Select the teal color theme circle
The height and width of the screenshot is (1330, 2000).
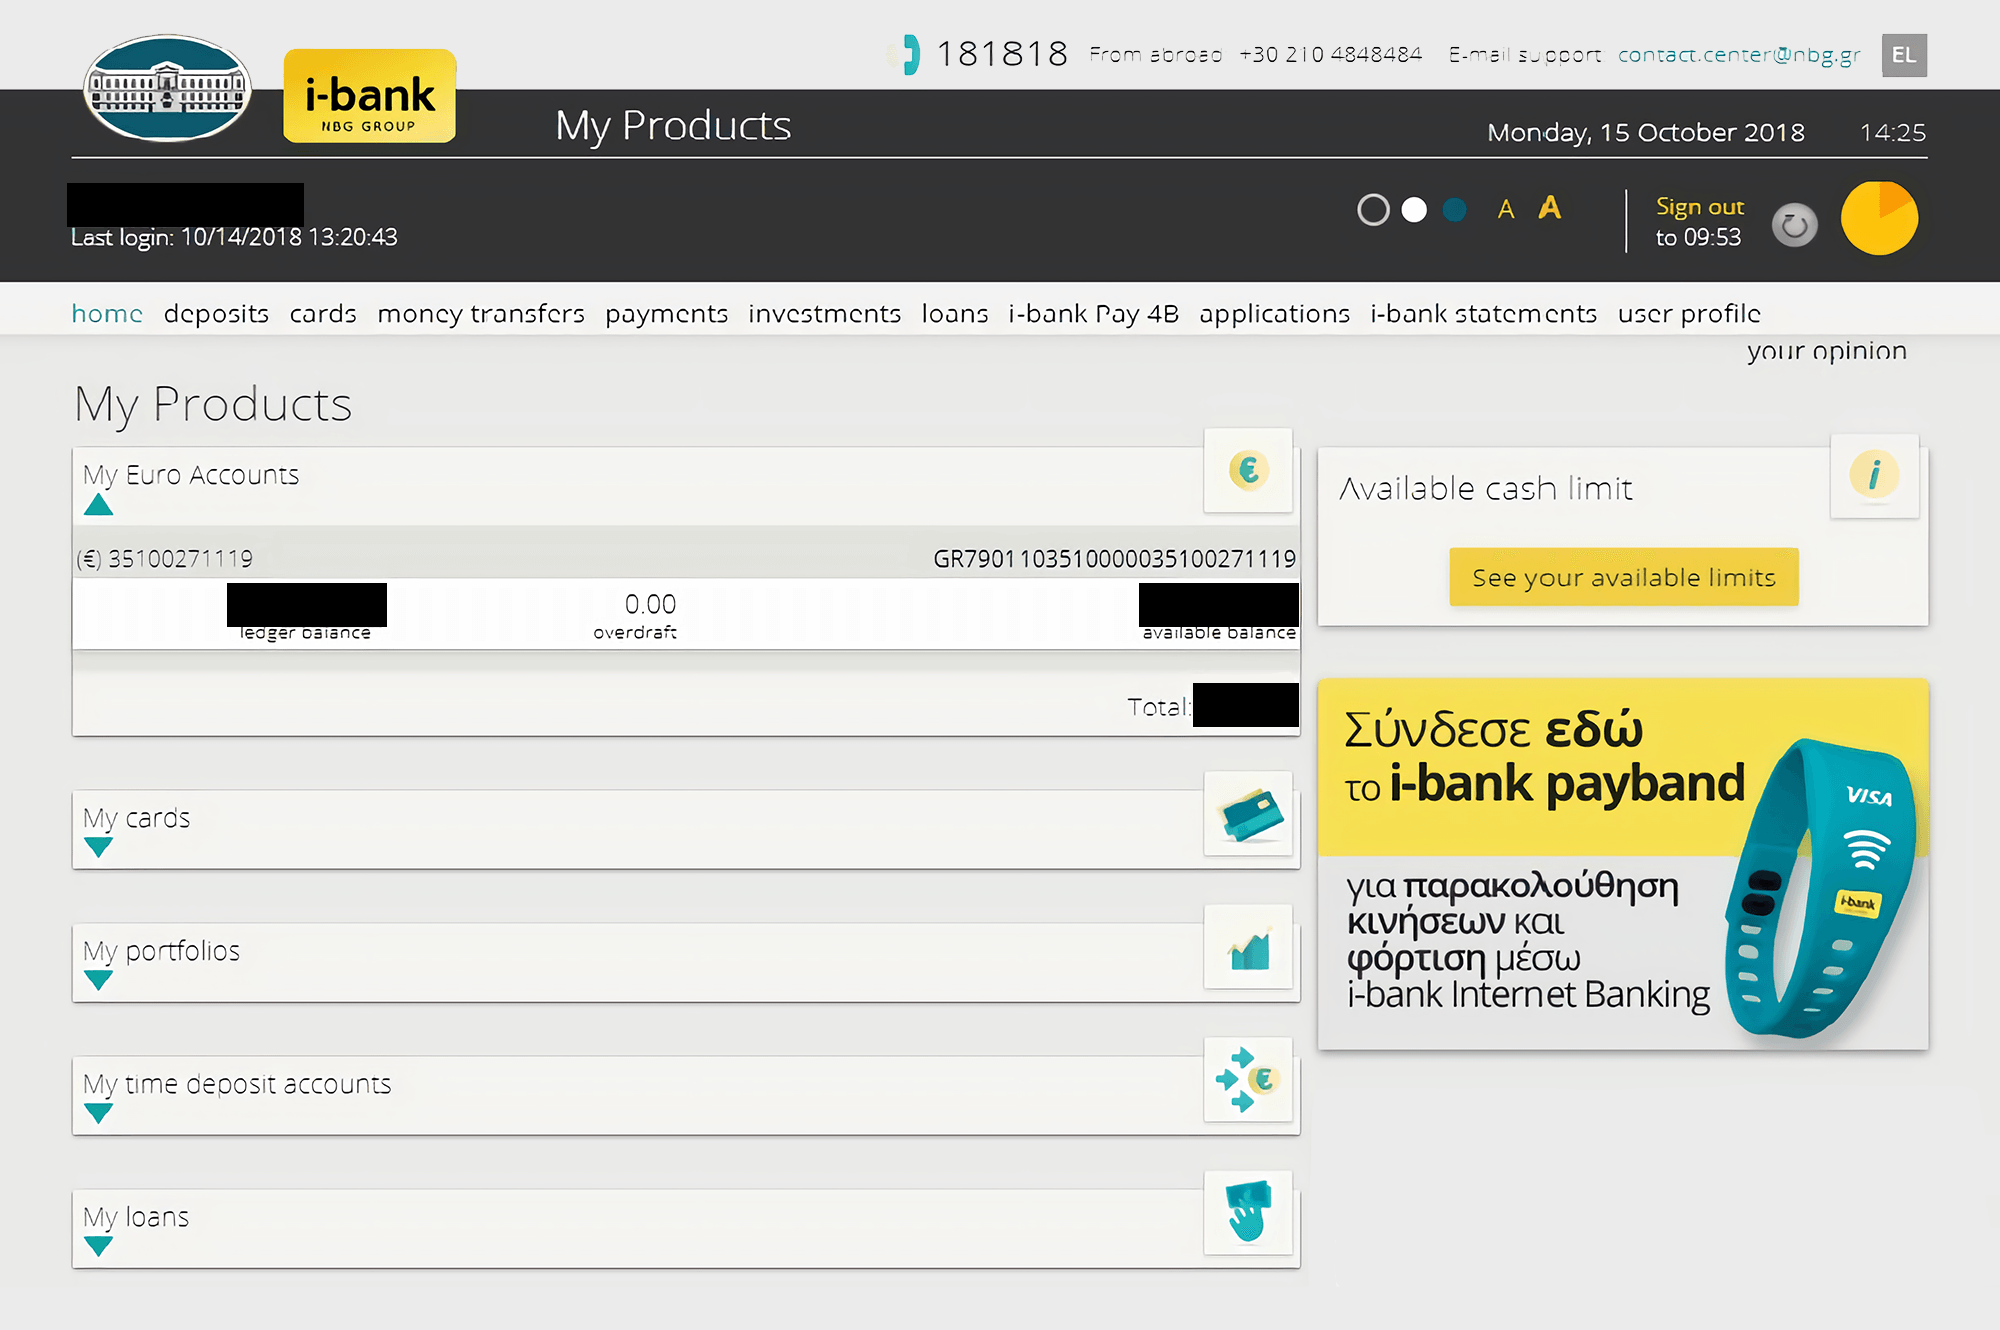coord(1455,210)
